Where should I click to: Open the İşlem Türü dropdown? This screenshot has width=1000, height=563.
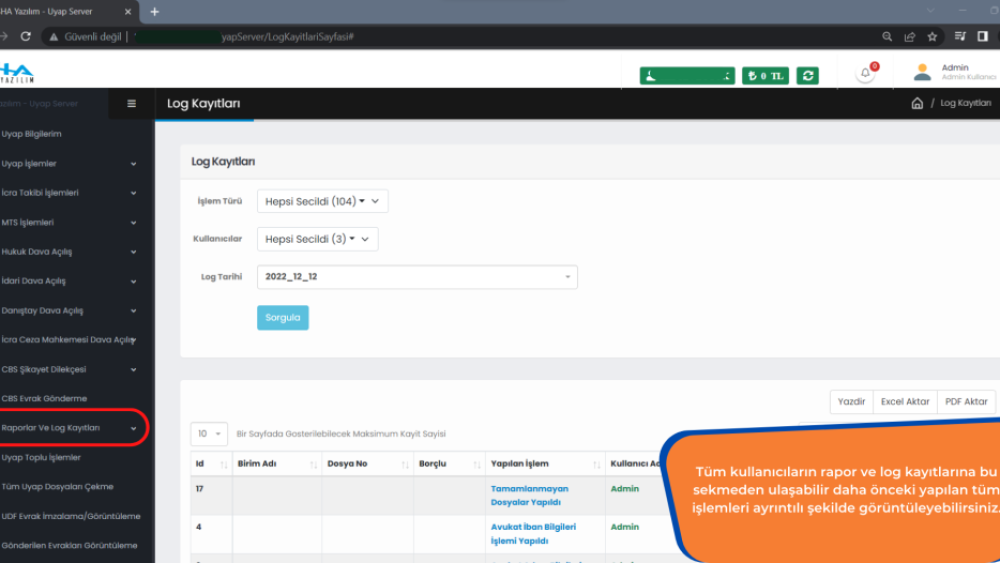click(322, 201)
